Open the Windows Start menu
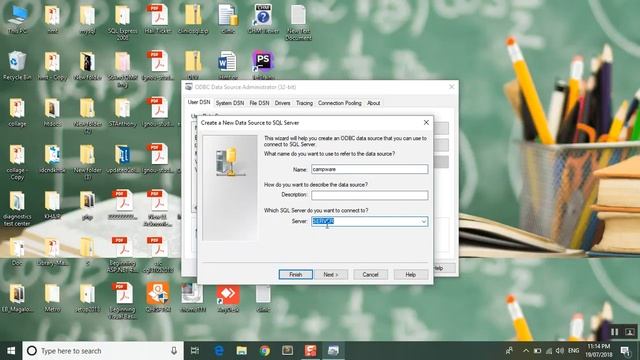 click(11, 351)
